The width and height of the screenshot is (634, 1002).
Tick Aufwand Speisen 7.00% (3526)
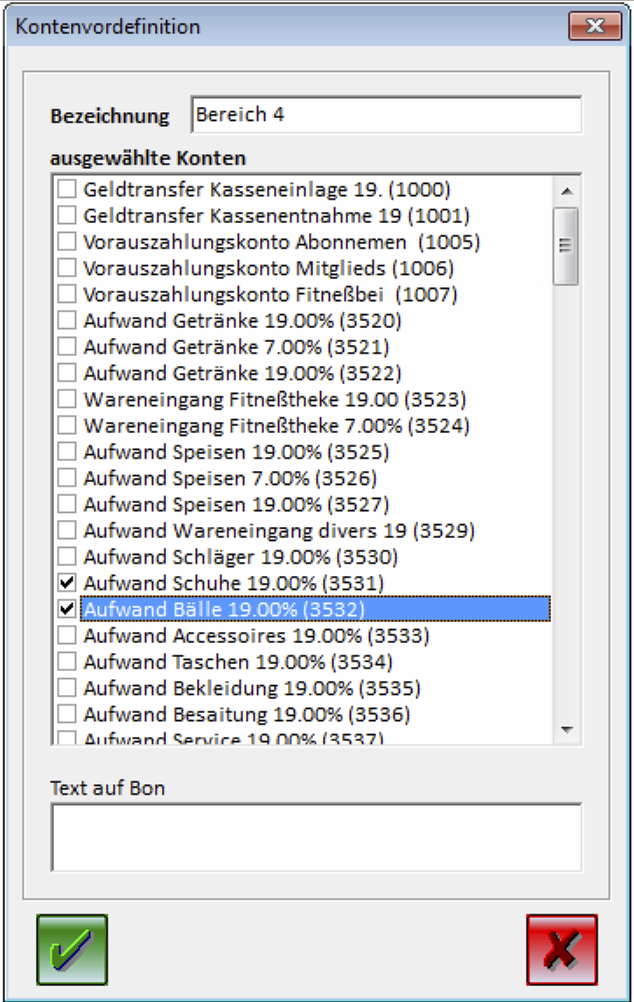pos(67,478)
